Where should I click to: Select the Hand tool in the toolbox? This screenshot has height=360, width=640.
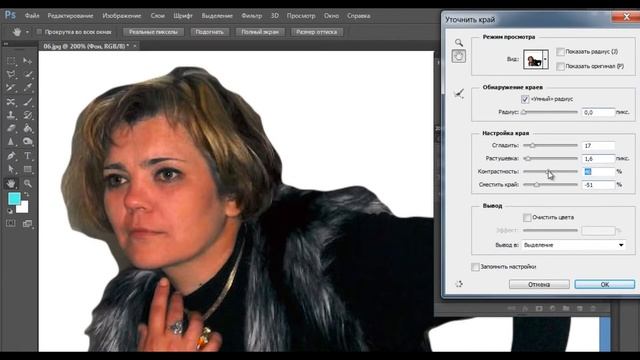11,183
